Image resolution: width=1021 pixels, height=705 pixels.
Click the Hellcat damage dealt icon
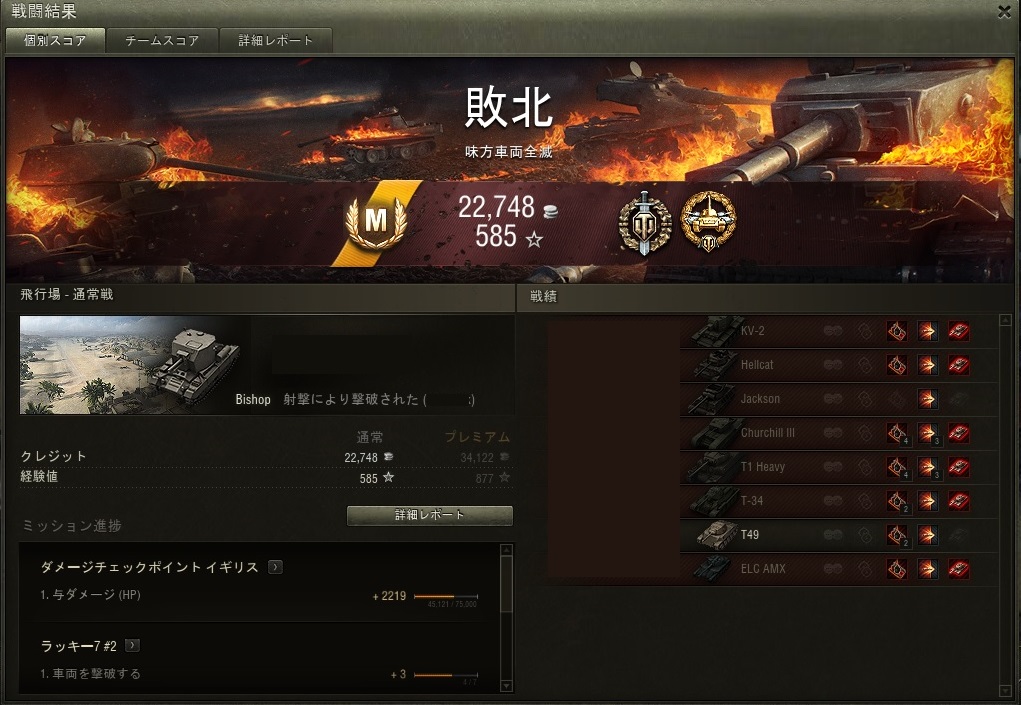point(927,365)
